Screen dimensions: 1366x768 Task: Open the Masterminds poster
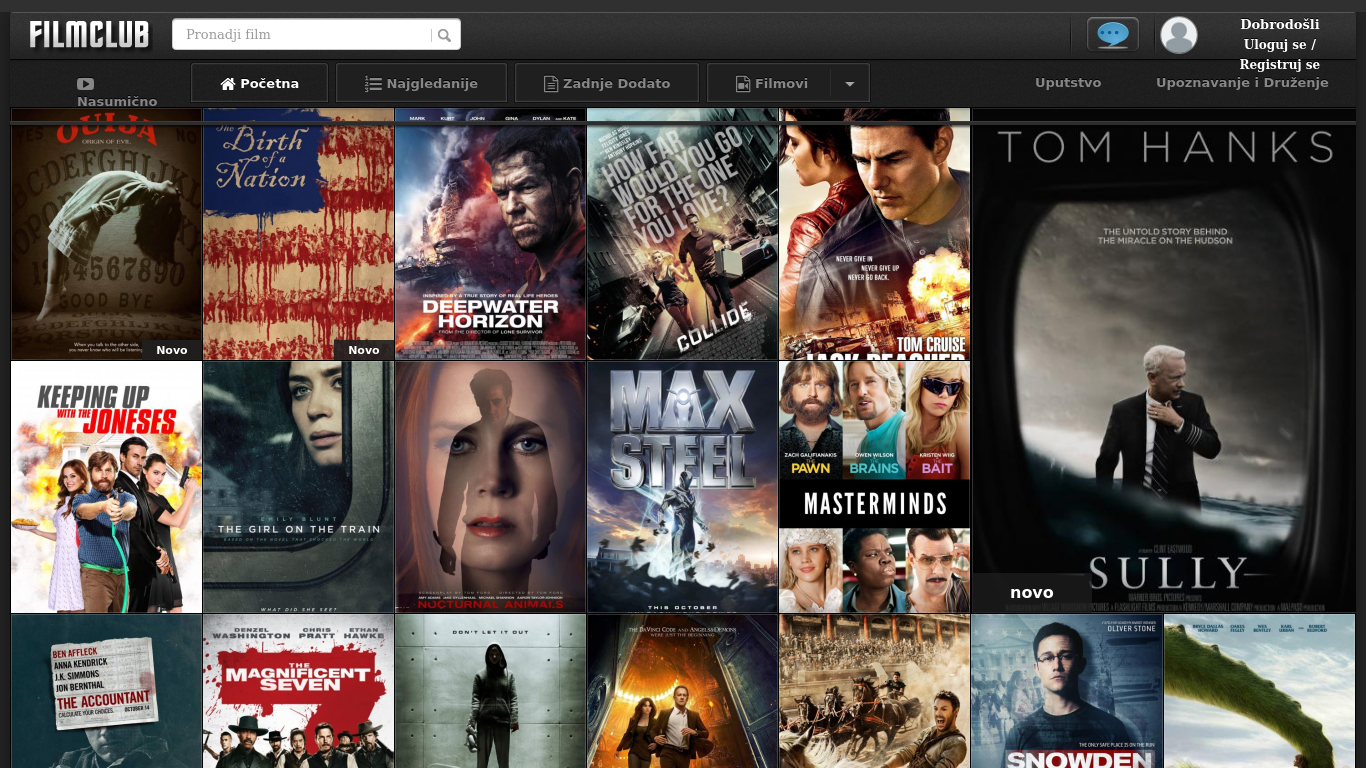click(874, 487)
